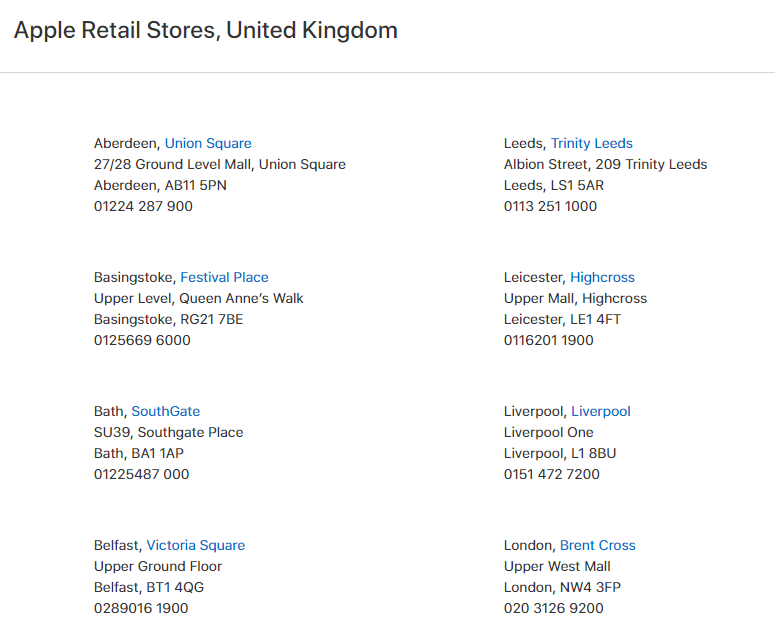Open the Union Square store link

[208, 143]
